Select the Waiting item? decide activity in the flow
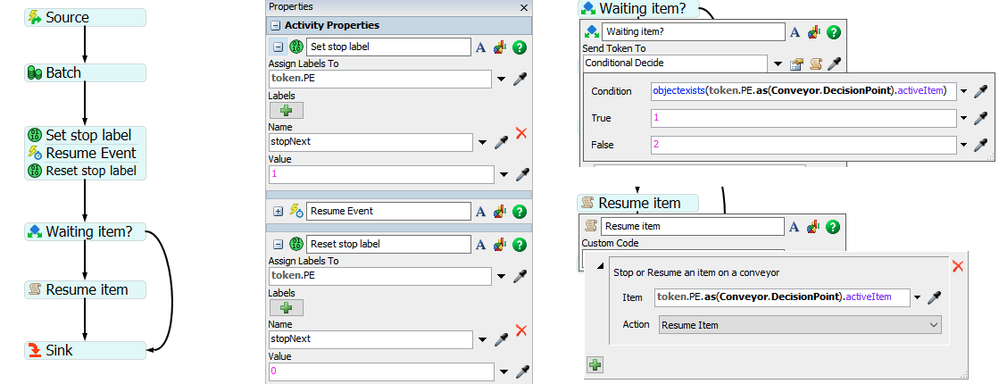The image size is (999, 385). click(x=85, y=232)
